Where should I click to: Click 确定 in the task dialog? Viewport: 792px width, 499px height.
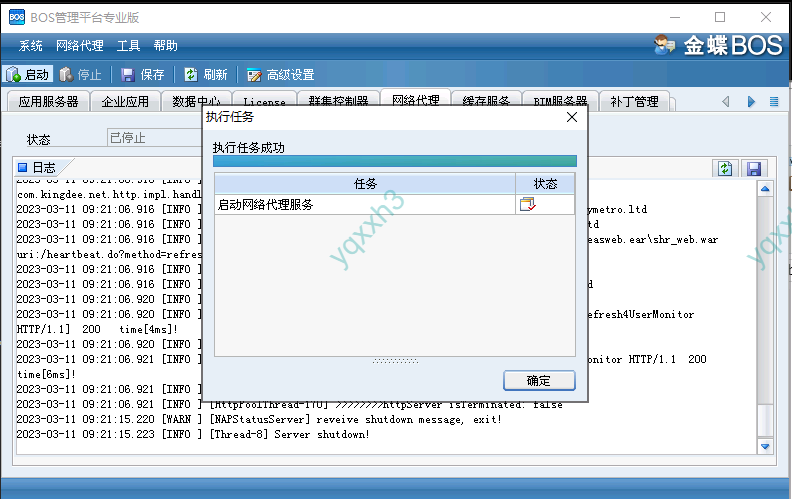[539, 380]
